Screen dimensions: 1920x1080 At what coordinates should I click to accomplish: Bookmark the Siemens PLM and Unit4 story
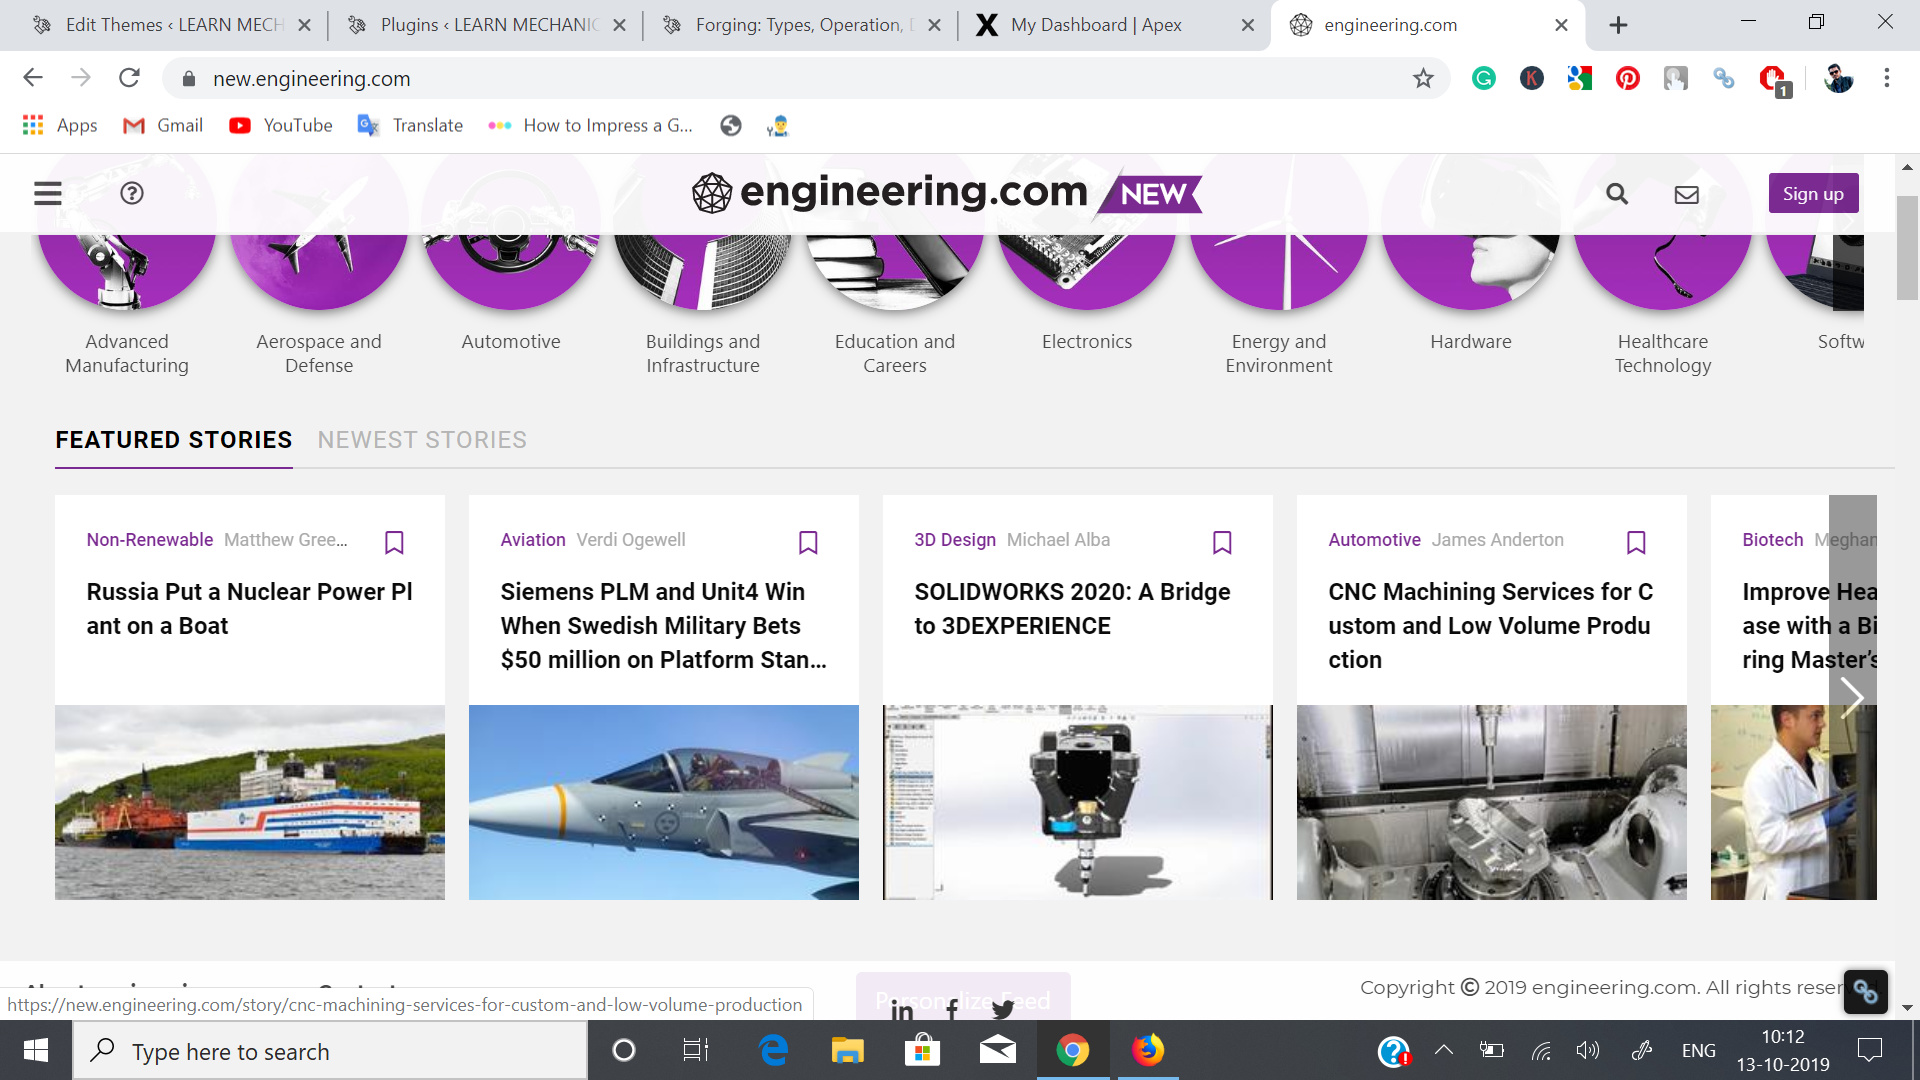[x=808, y=542]
